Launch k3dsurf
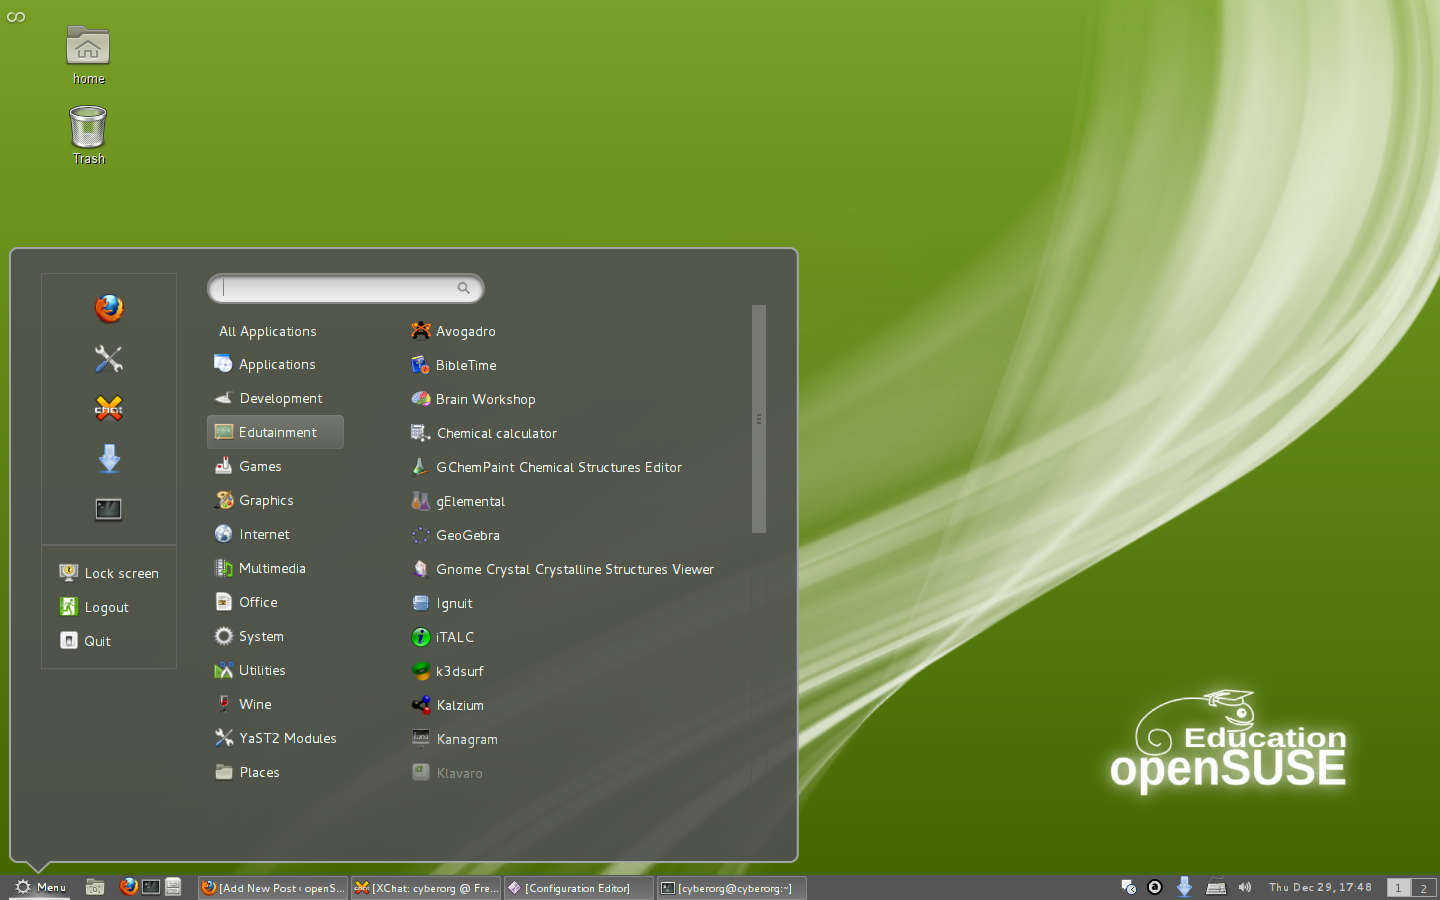 coord(447,671)
